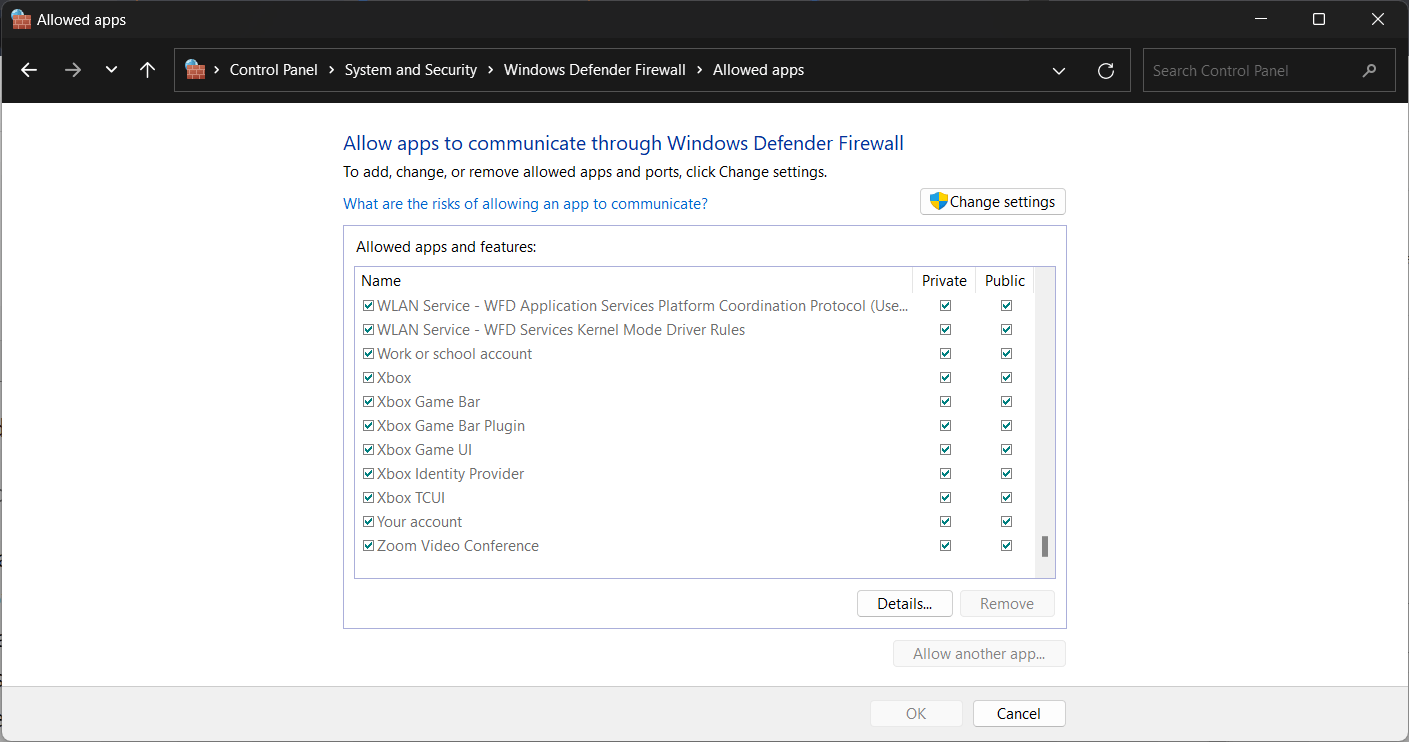Screen dimensions: 1409x742
Task: Toggle Public checkbox for Xbox Game Bar Plugin
Action: coord(1006,426)
